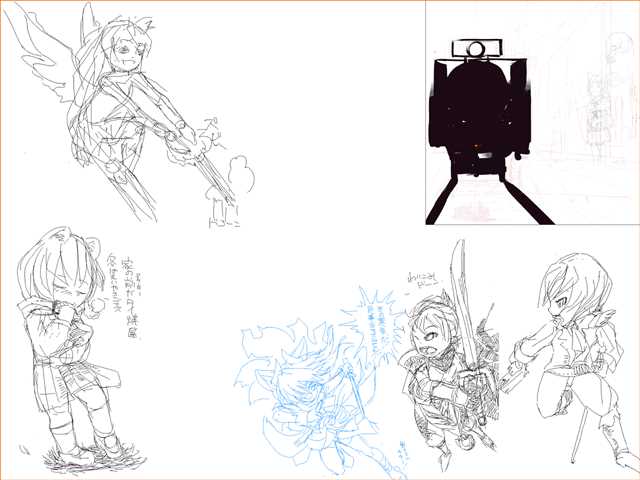Image resolution: width=640 pixels, height=480 pixels.
Task: Select the feathered wing of the flying girl
Action: click(45, 52)
